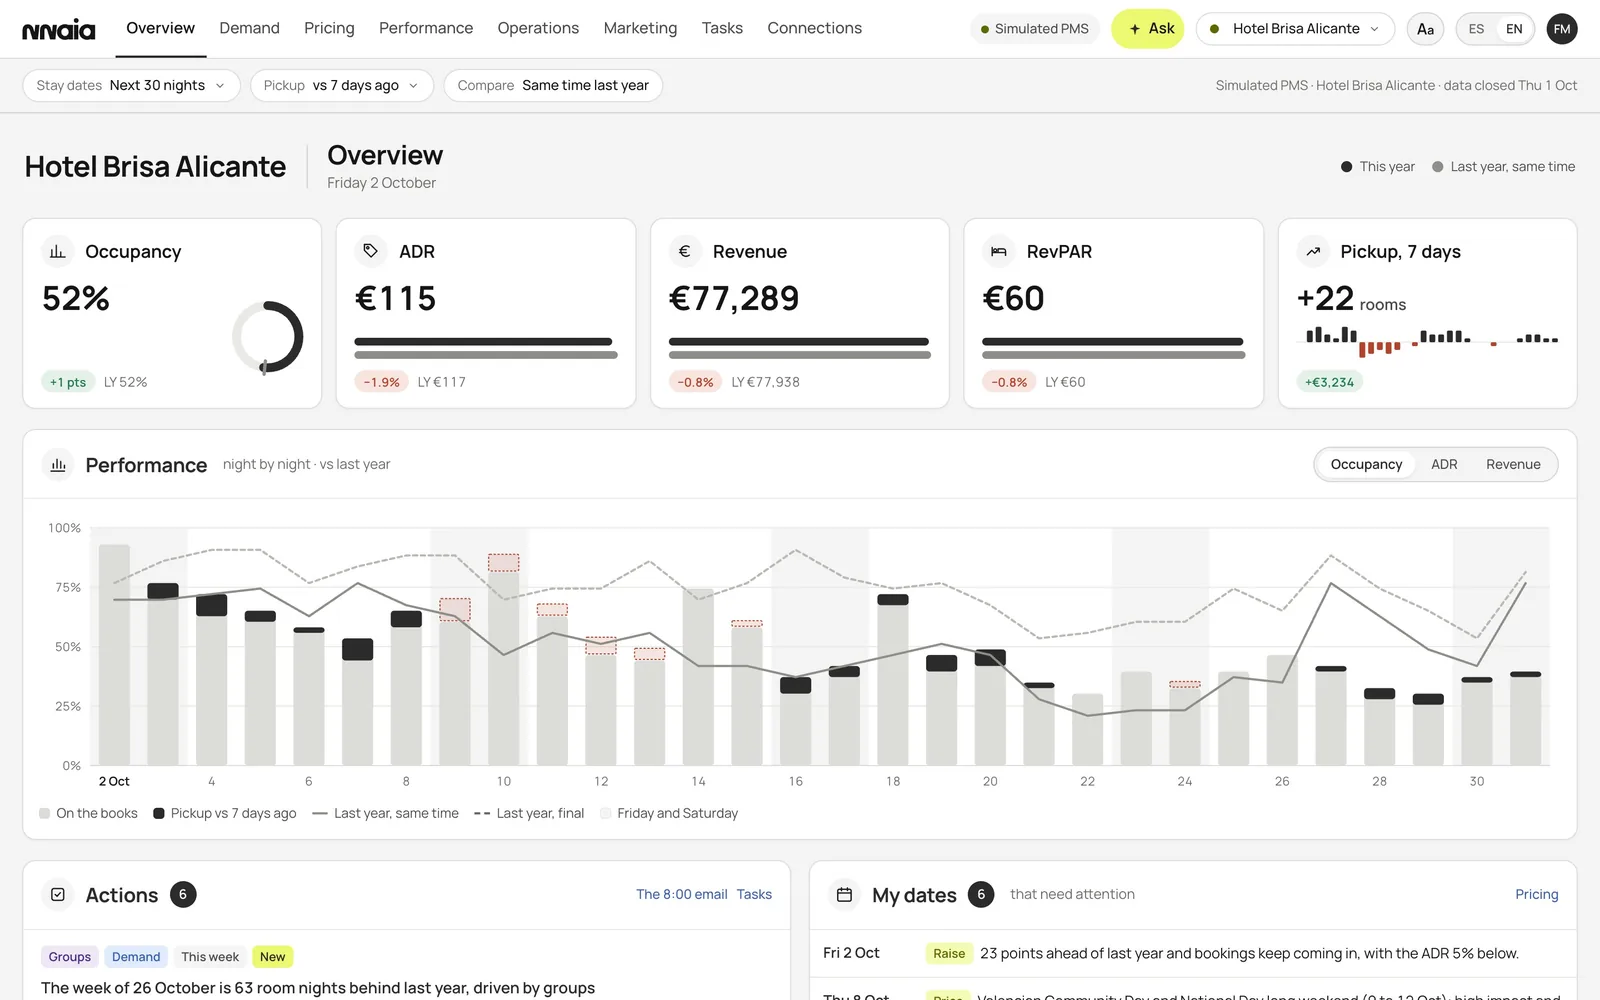Open the FM user avatar menu
Image resolution: width=1600 pixels, height=1000 pixels.
pos(1562,29)
